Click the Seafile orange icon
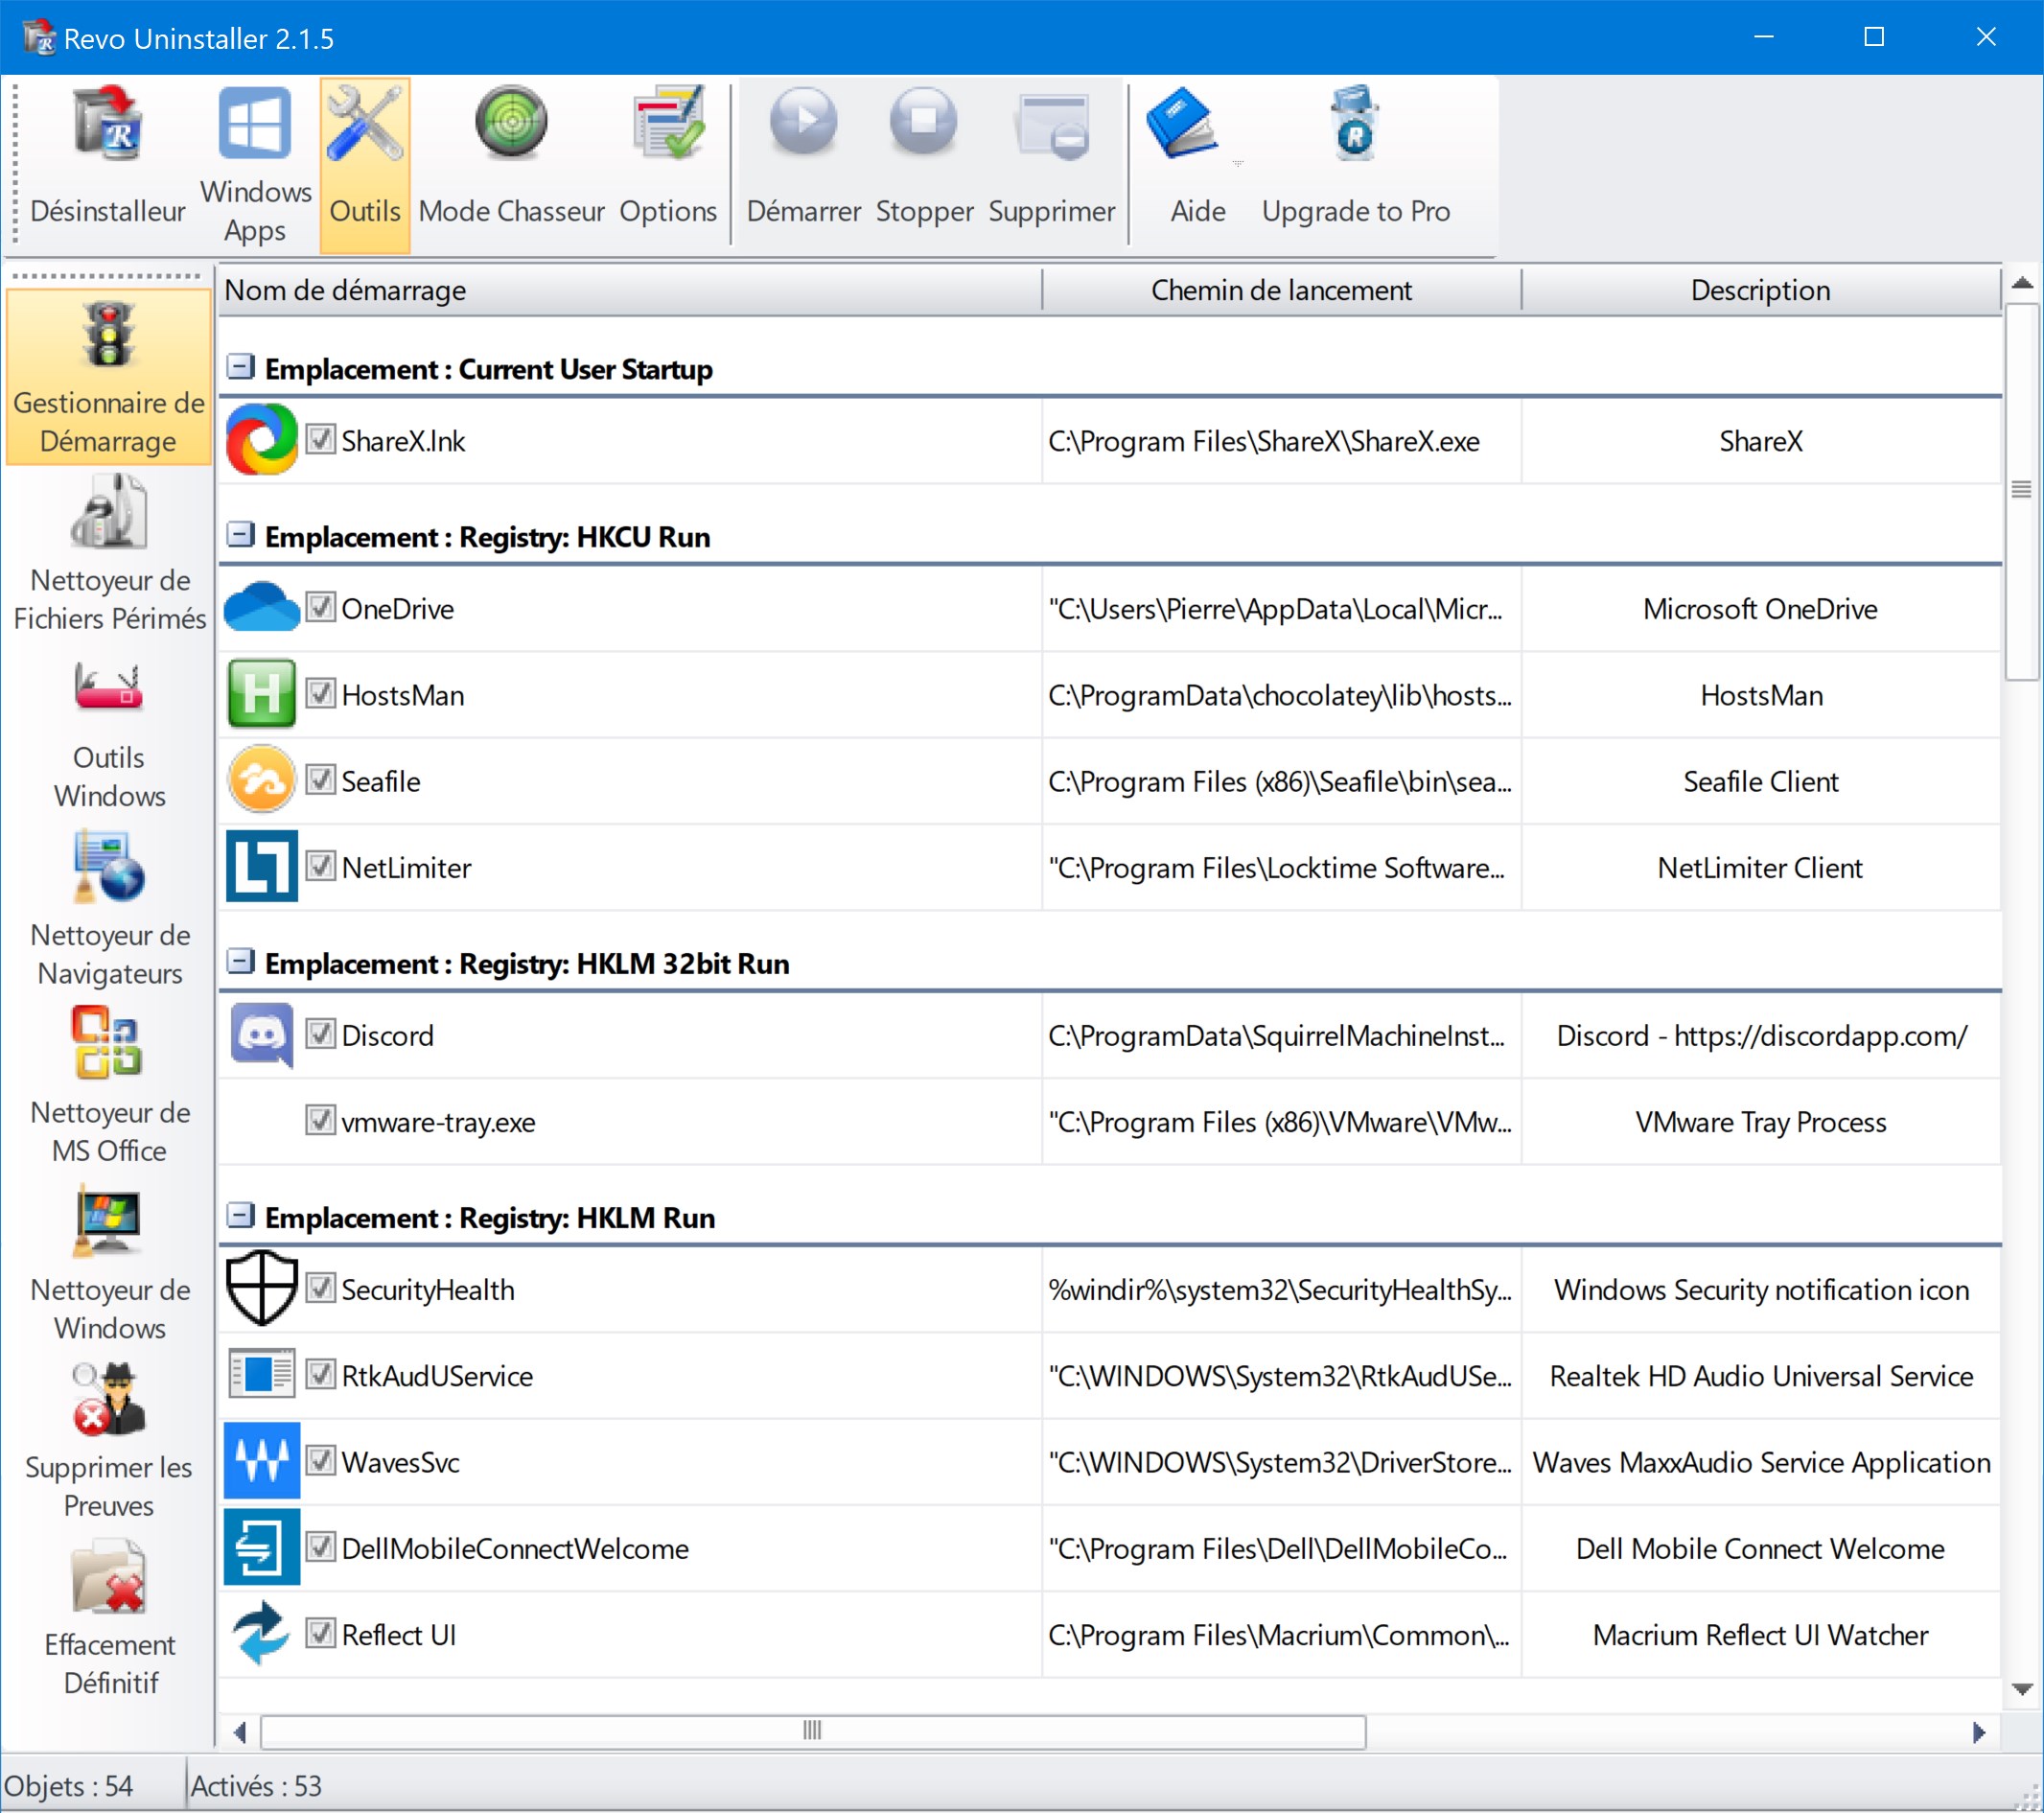The width and height of the screenshot is (2044, 1813). tap(262, 780)
